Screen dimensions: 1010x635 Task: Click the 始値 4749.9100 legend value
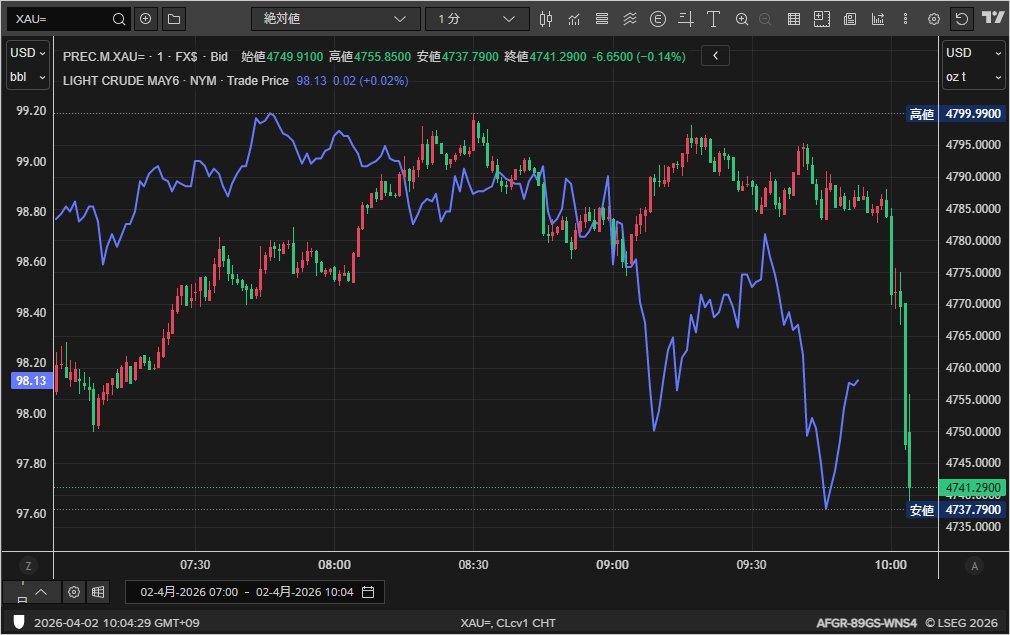tap(282, 57)
